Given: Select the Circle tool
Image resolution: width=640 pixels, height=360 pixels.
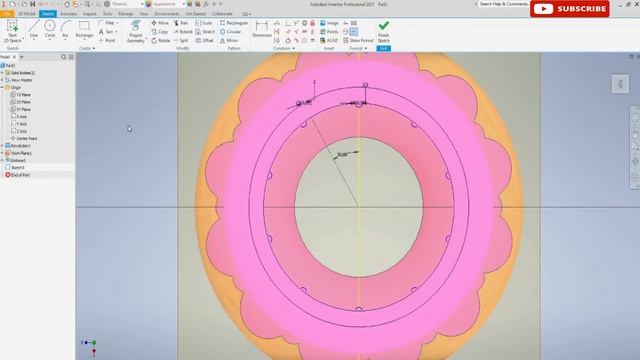Looking at the screenshot, I should coord(50,30).
